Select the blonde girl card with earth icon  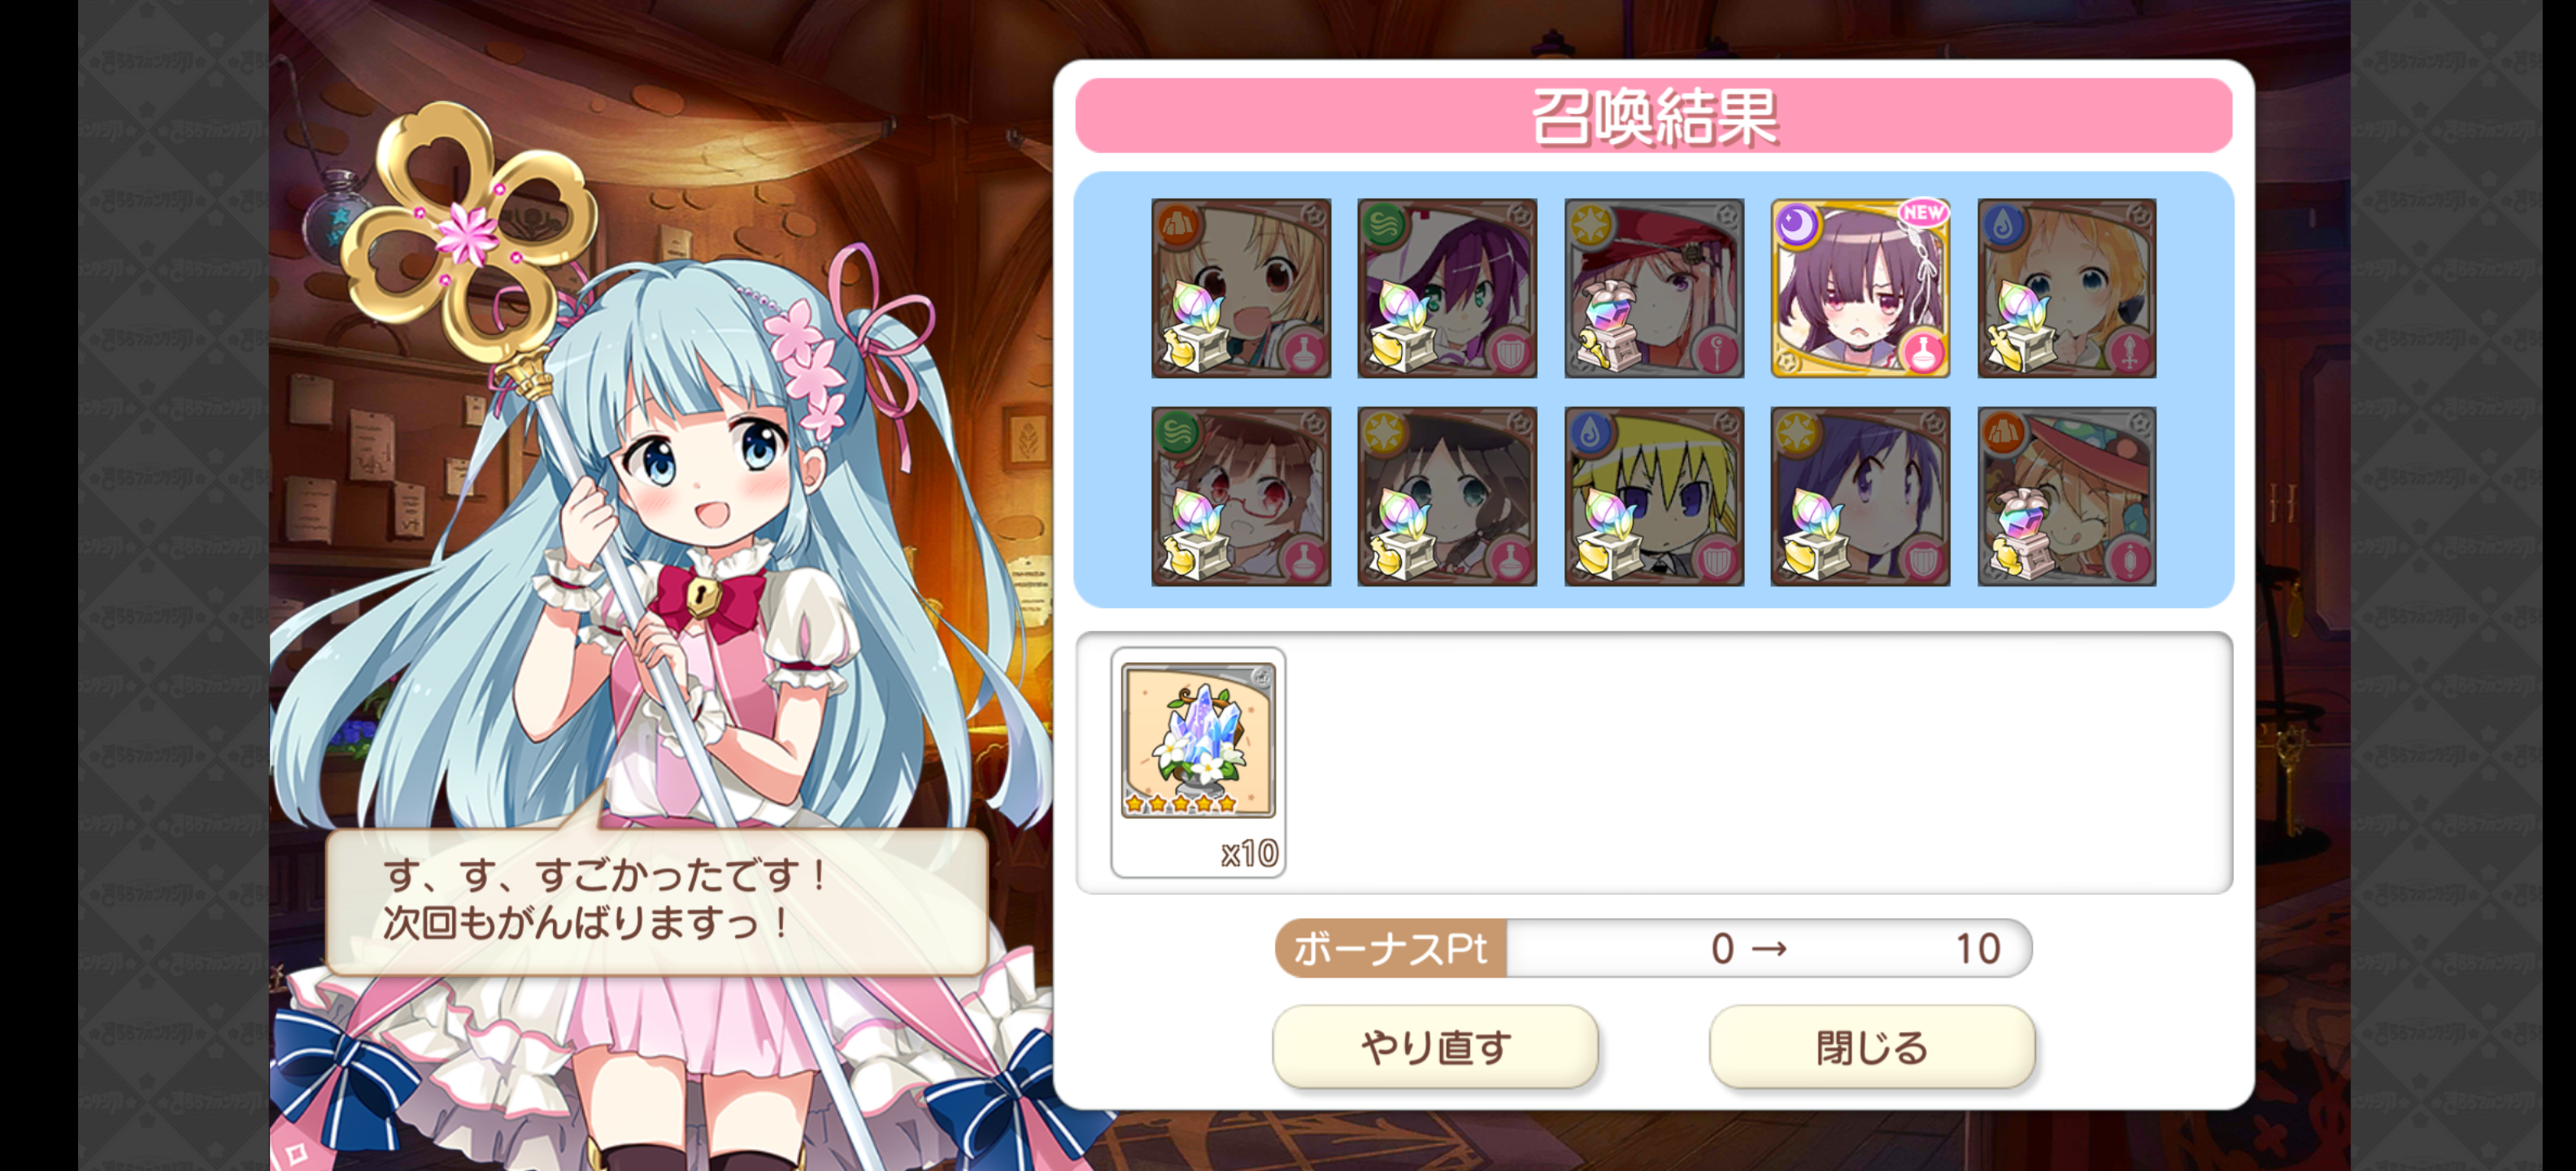1241,288
